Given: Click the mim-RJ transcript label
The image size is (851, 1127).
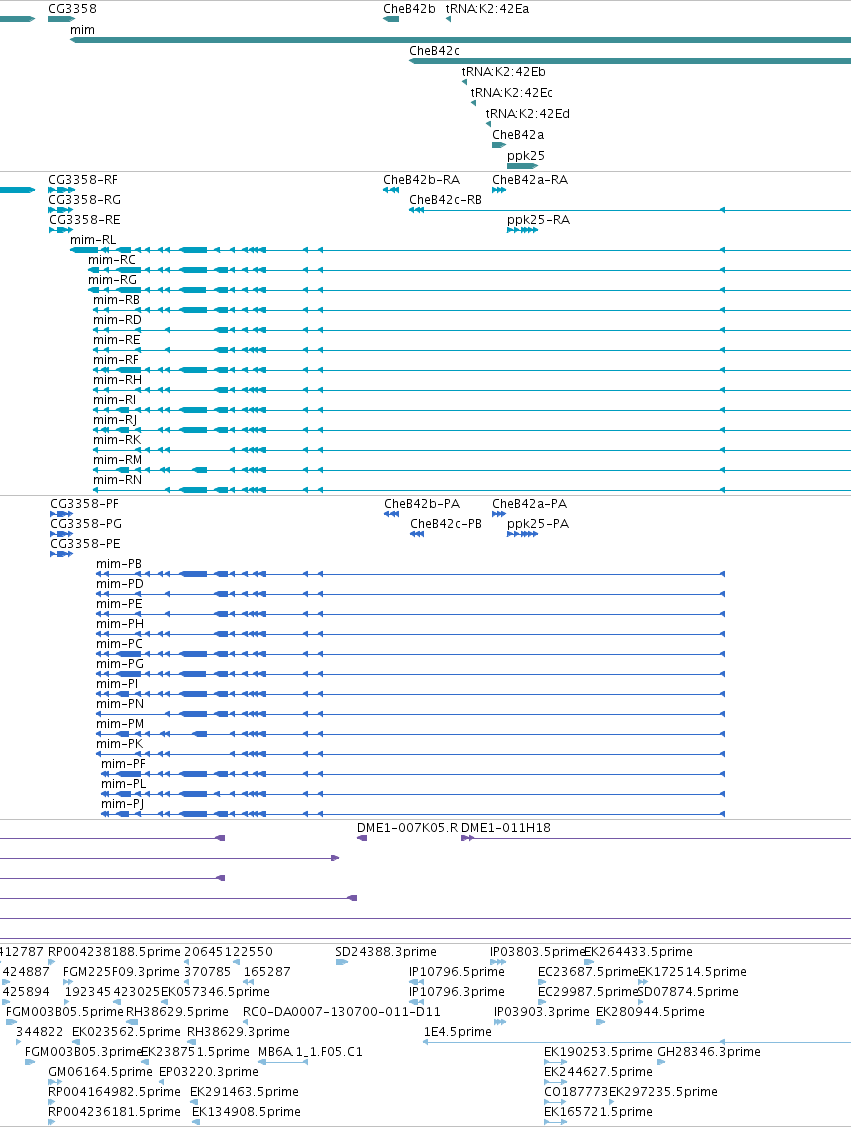Looking at the screenshot, I should pos(115,420).
